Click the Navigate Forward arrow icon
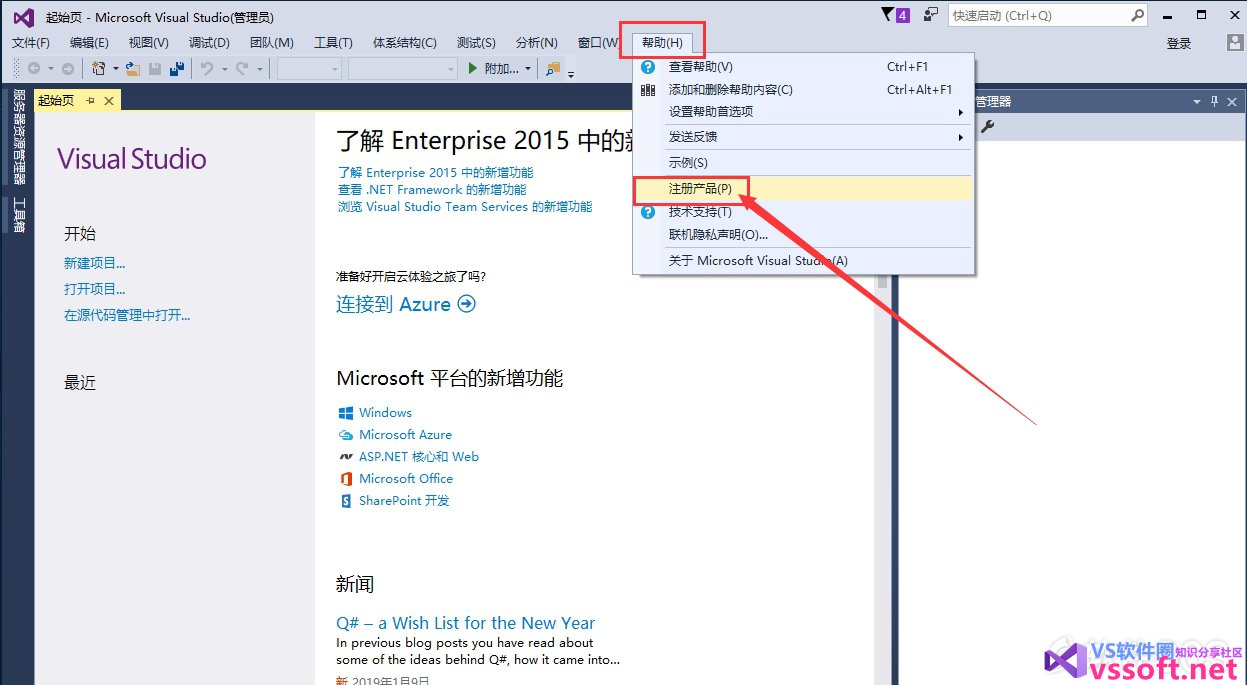 coord(68,69)
